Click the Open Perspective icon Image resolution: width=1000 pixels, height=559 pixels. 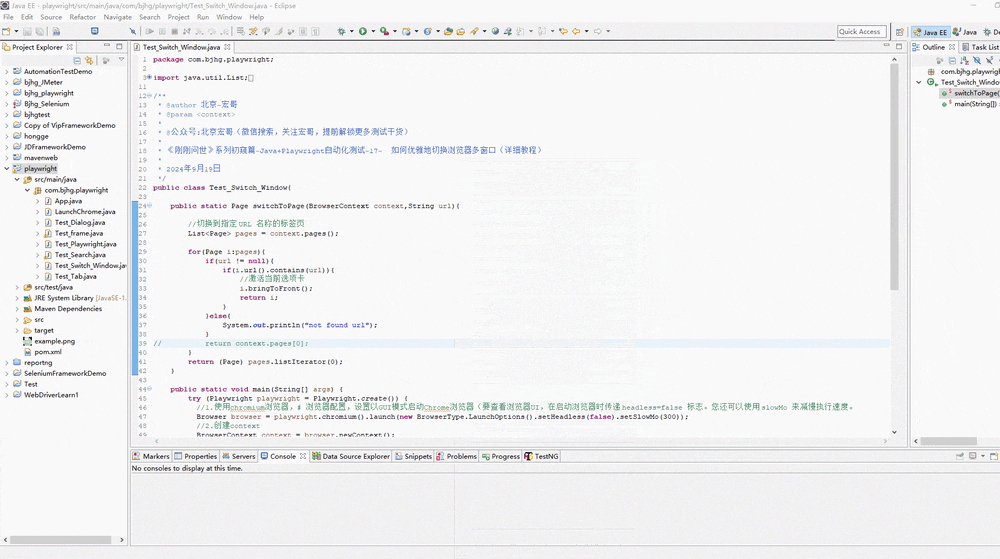899,32
